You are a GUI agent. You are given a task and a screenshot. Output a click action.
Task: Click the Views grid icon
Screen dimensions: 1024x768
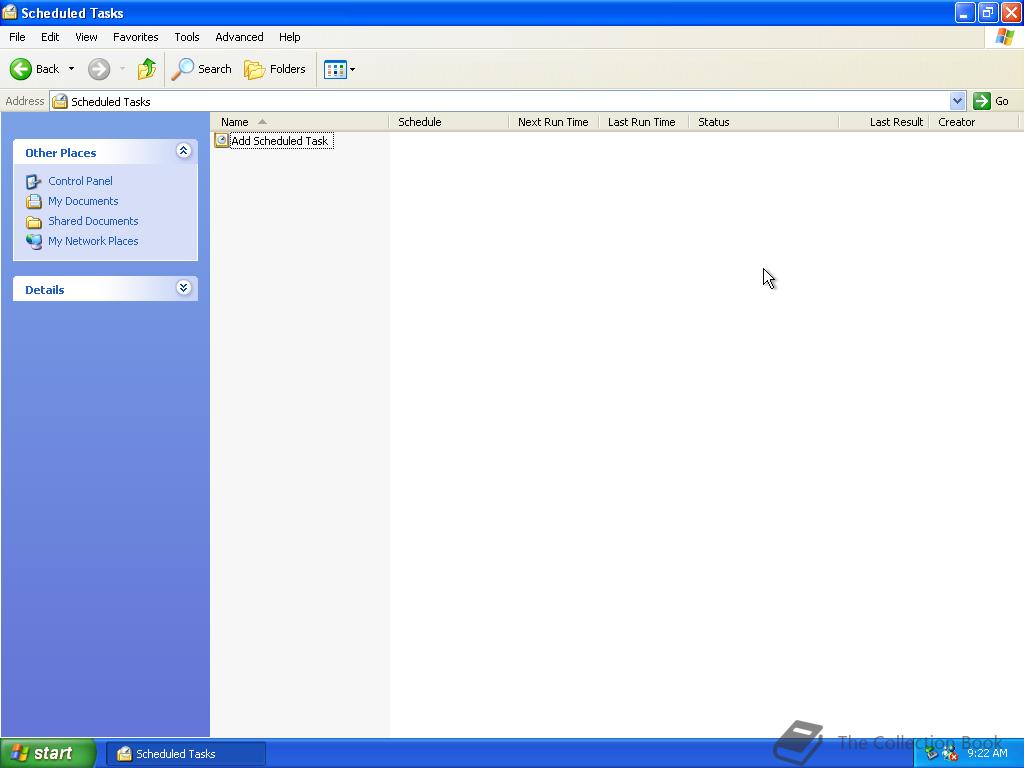pyautogui.click(x=335, y=69)
